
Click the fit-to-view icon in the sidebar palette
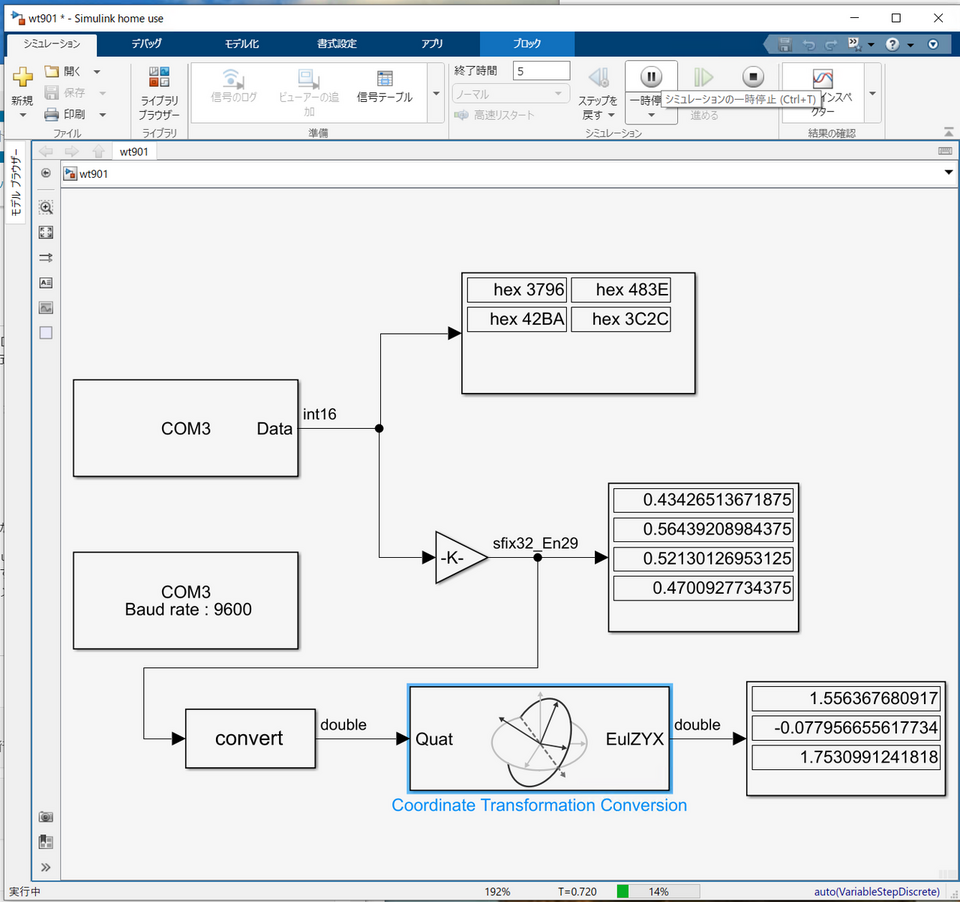pos(45,232)
